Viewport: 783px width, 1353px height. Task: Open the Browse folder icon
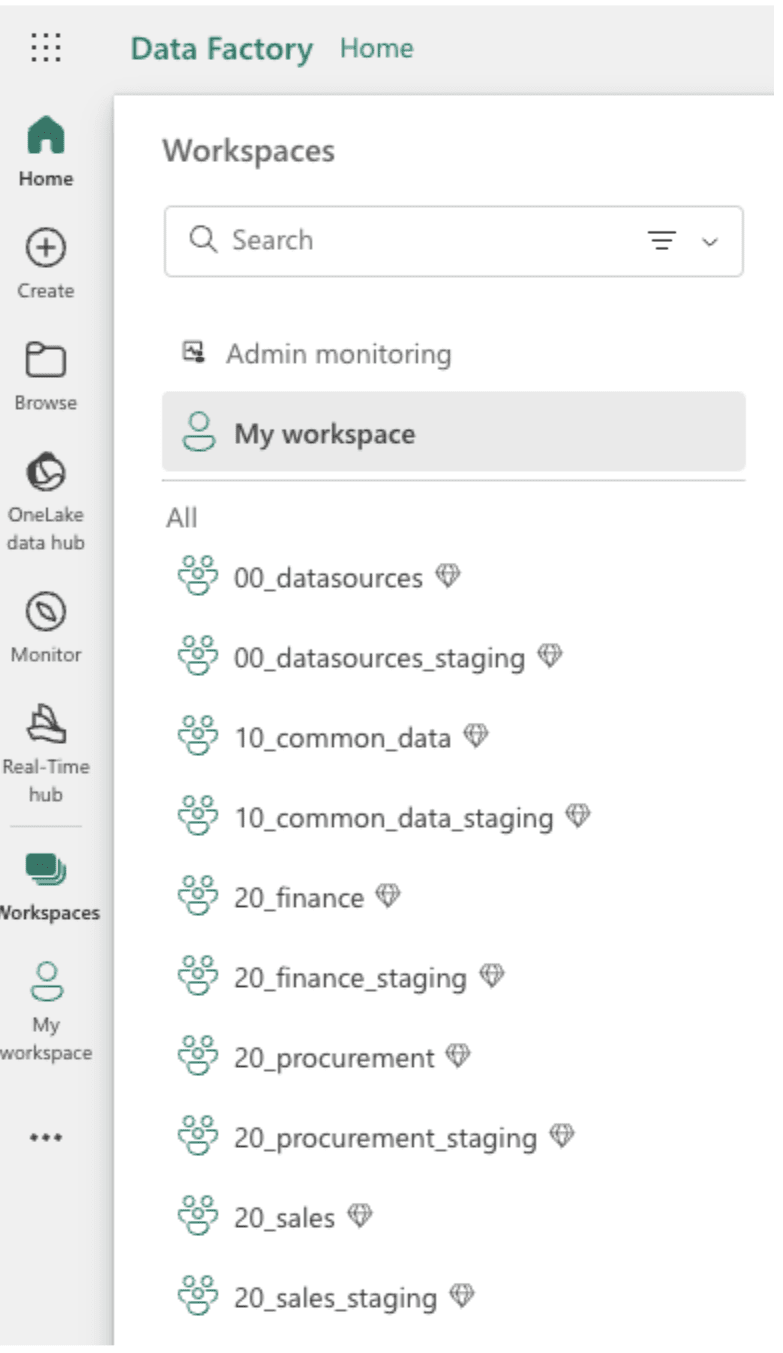click(46, 360)
